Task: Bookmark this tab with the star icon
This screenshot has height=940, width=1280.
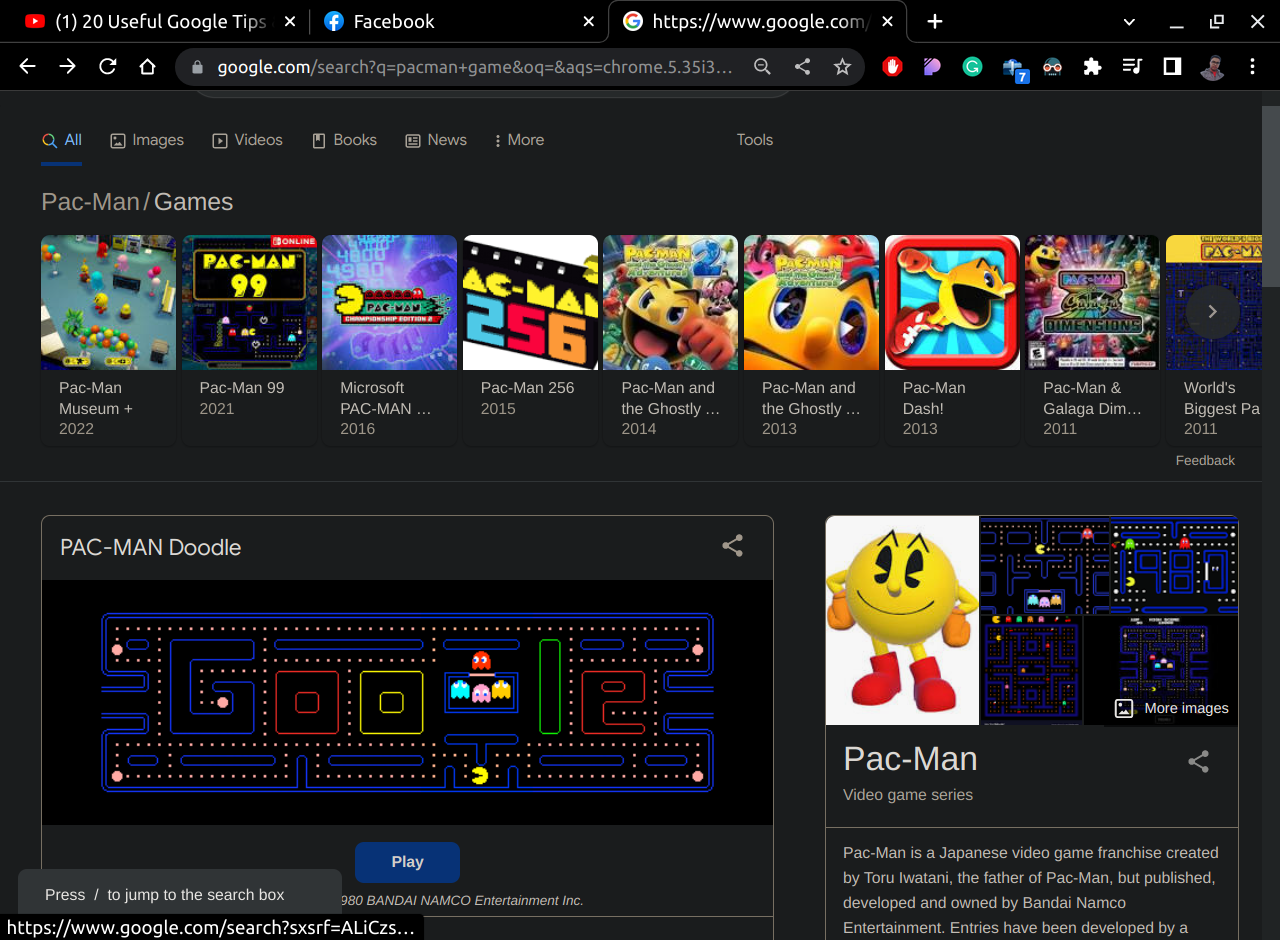Action: click(842, 67)
